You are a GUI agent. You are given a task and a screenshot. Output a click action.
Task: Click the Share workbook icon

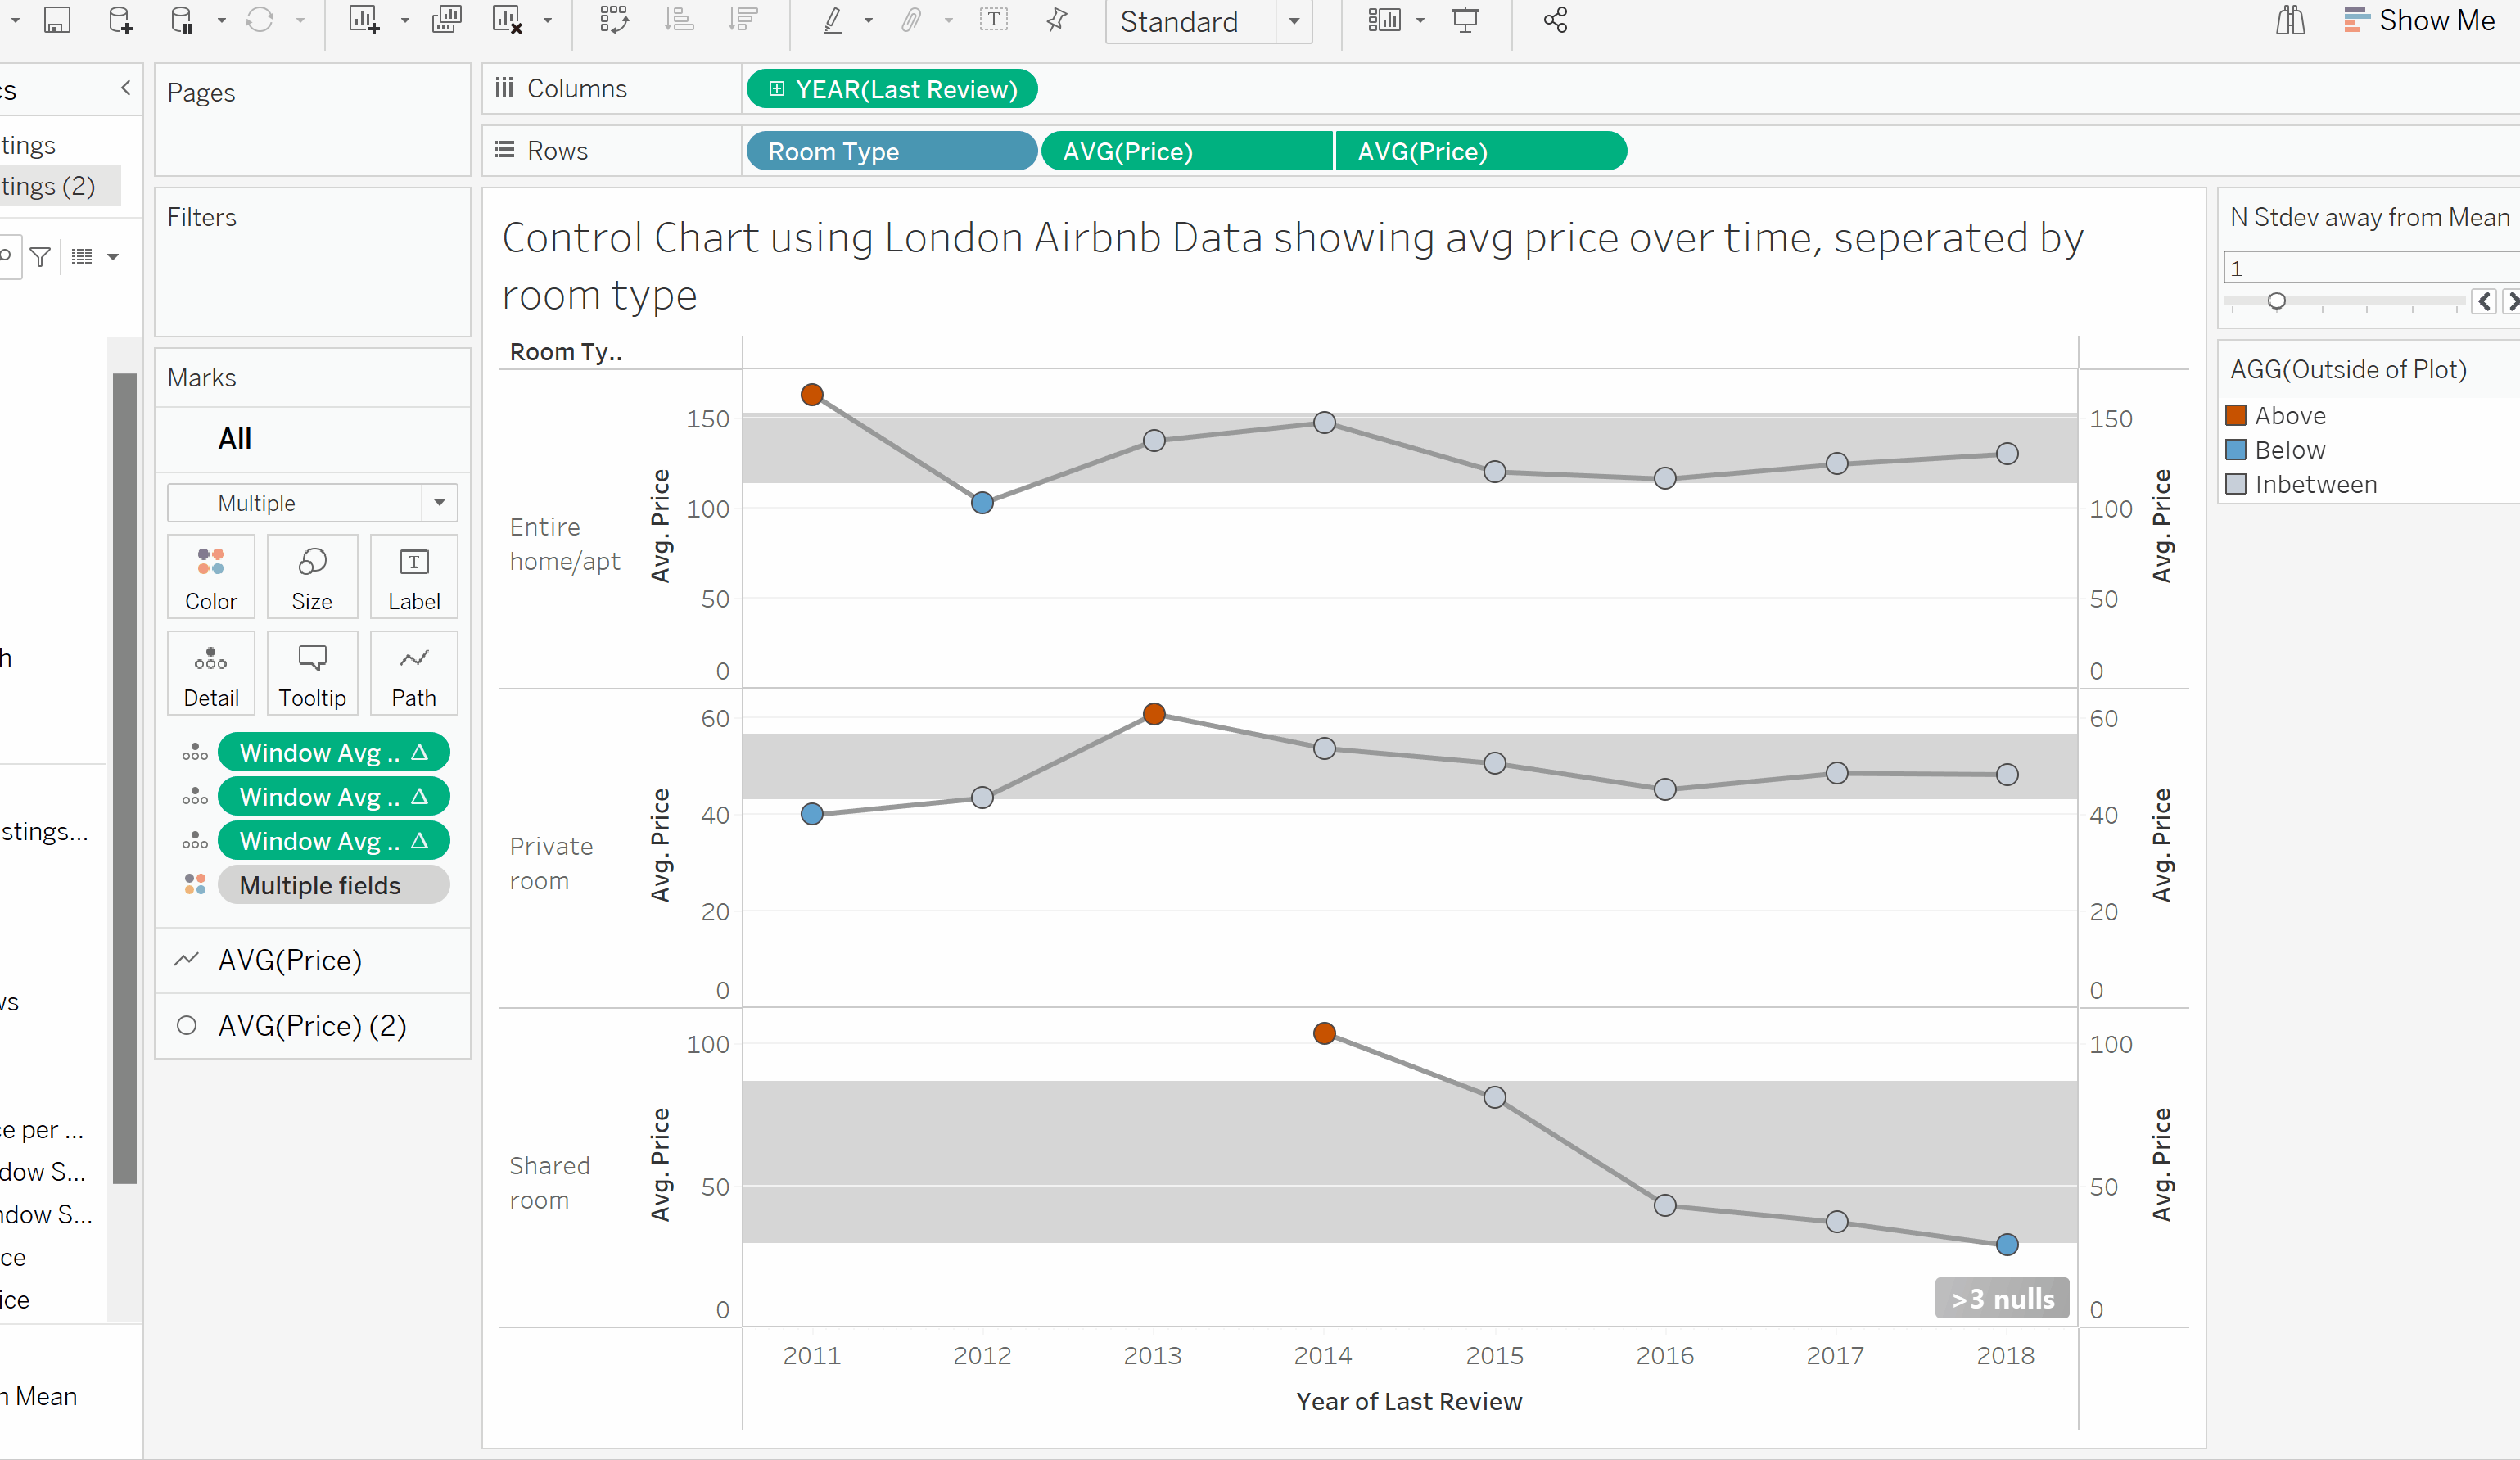(1553, 20)
